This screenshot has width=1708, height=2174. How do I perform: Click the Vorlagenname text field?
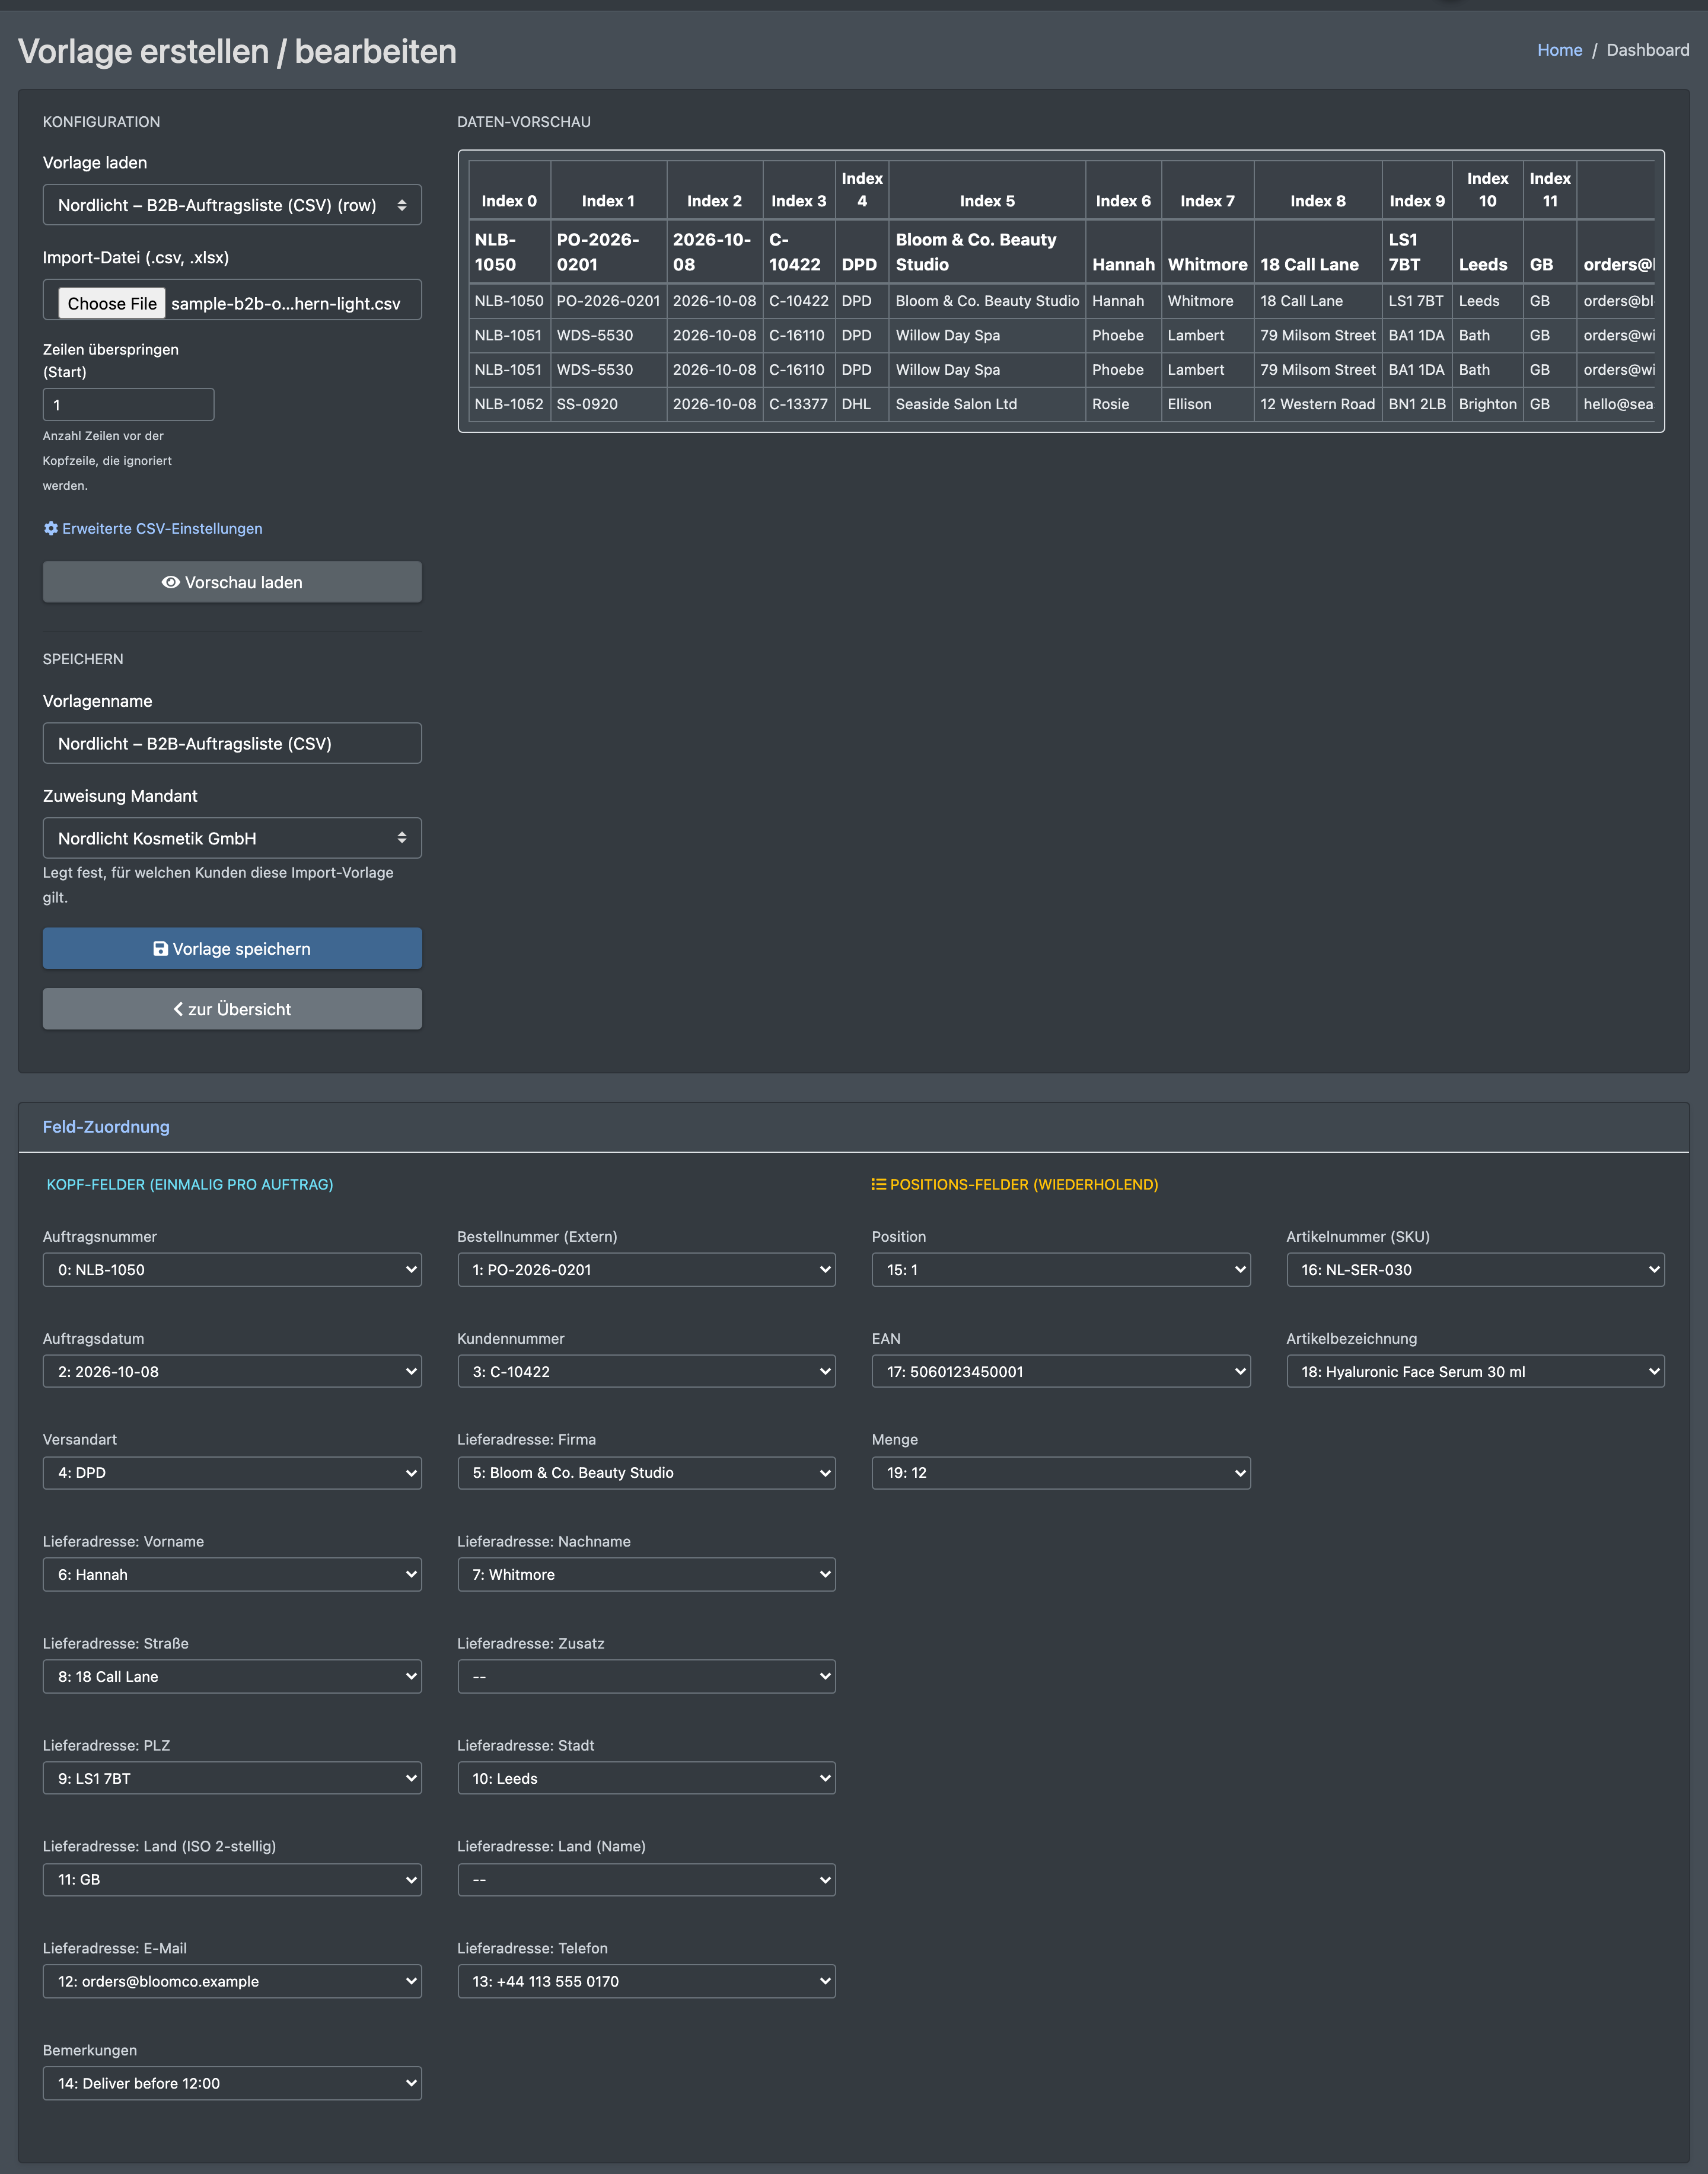(x=232, y=743)
